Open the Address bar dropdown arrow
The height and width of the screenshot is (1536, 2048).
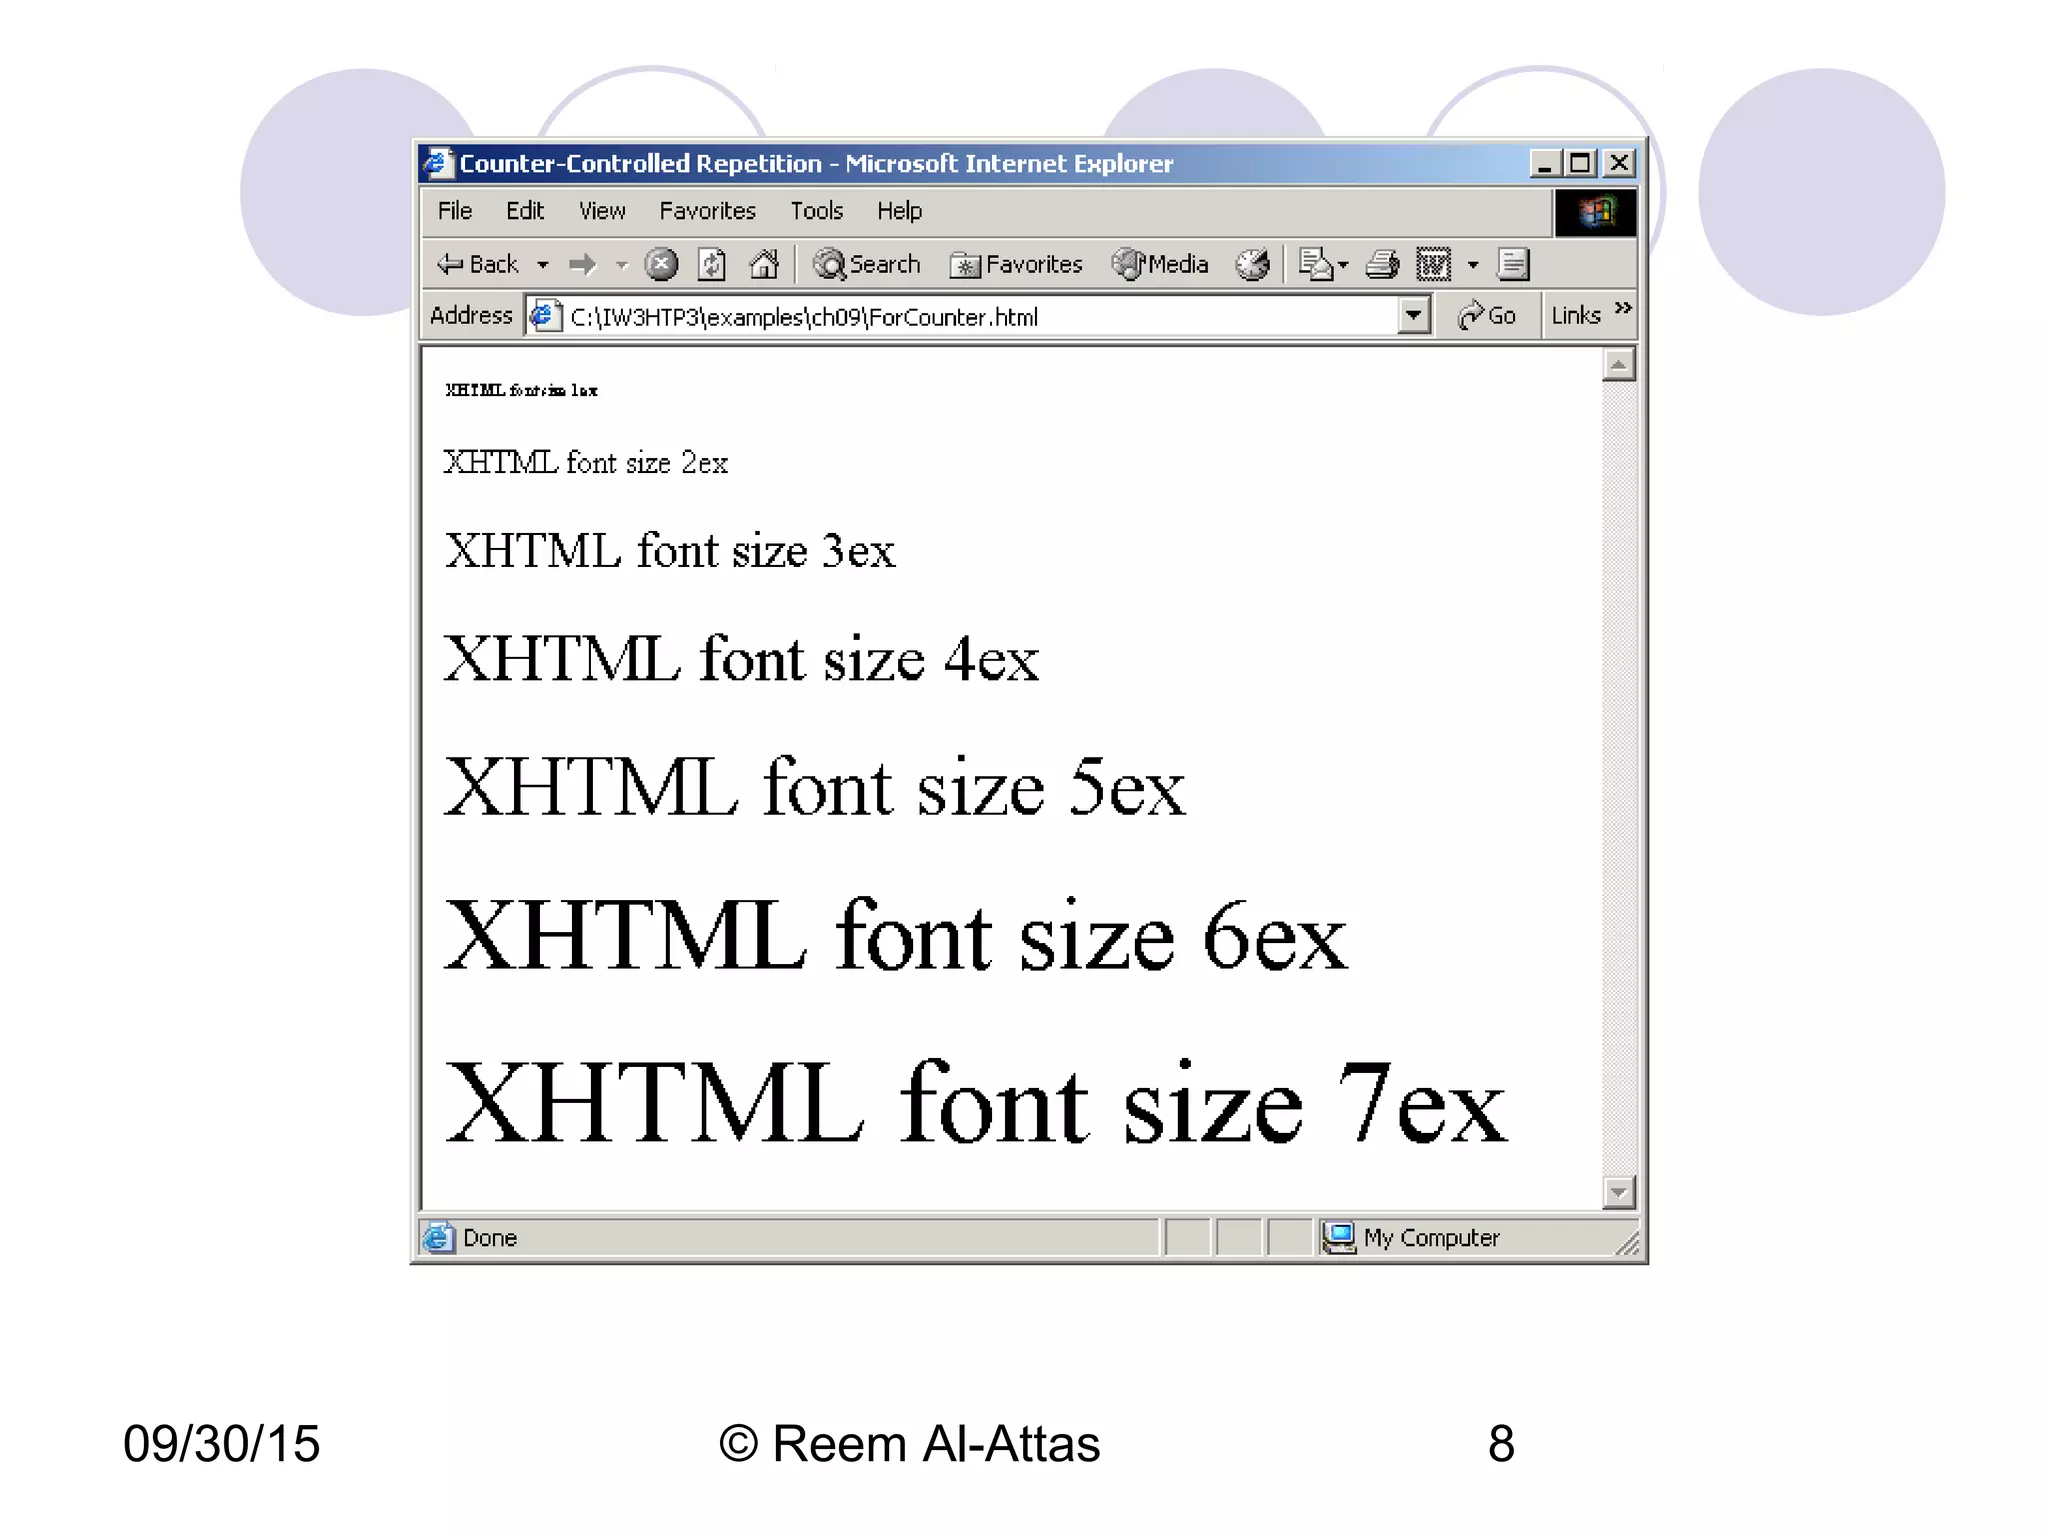click(1413, 316)
